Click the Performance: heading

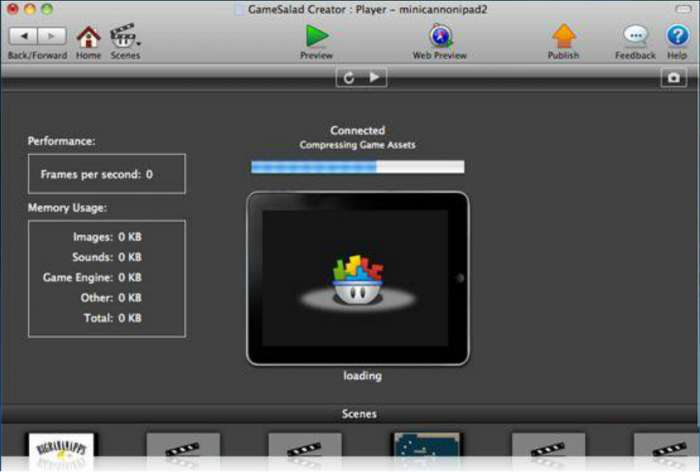62,141
